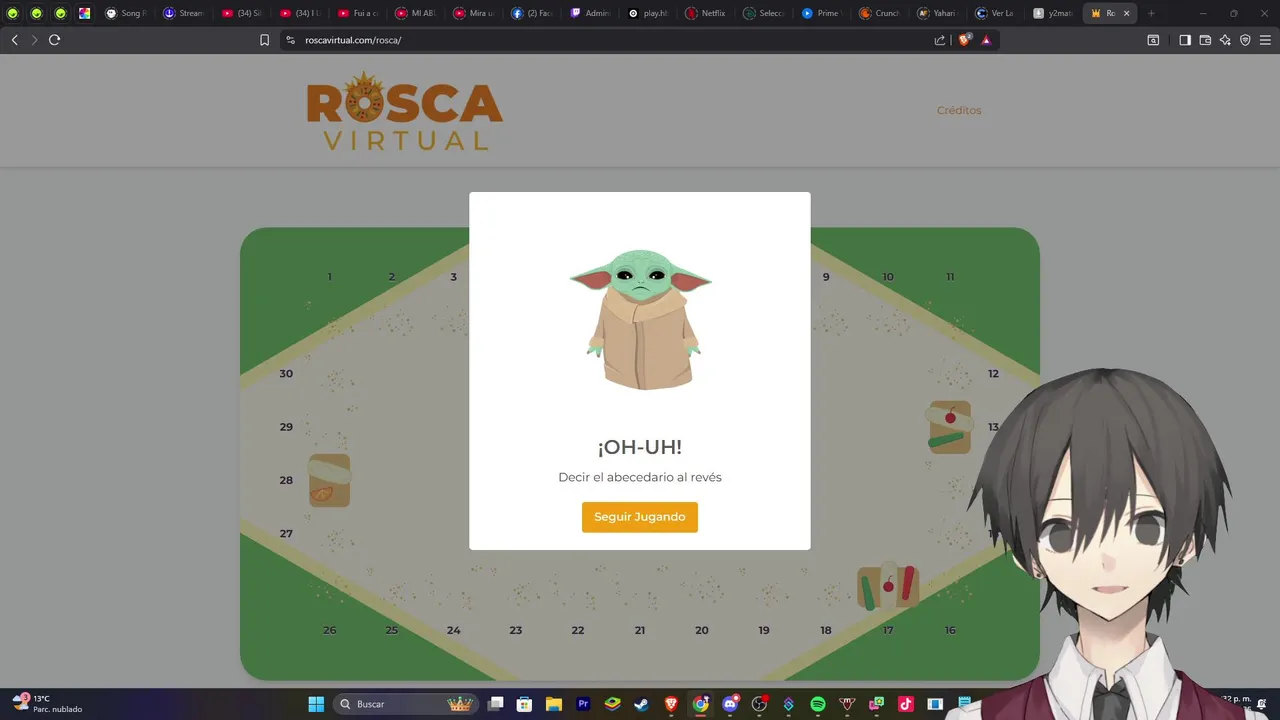Click the VPN shield icon in the toolbar
The image size is (1280, 720).
tap(1245, 40)
